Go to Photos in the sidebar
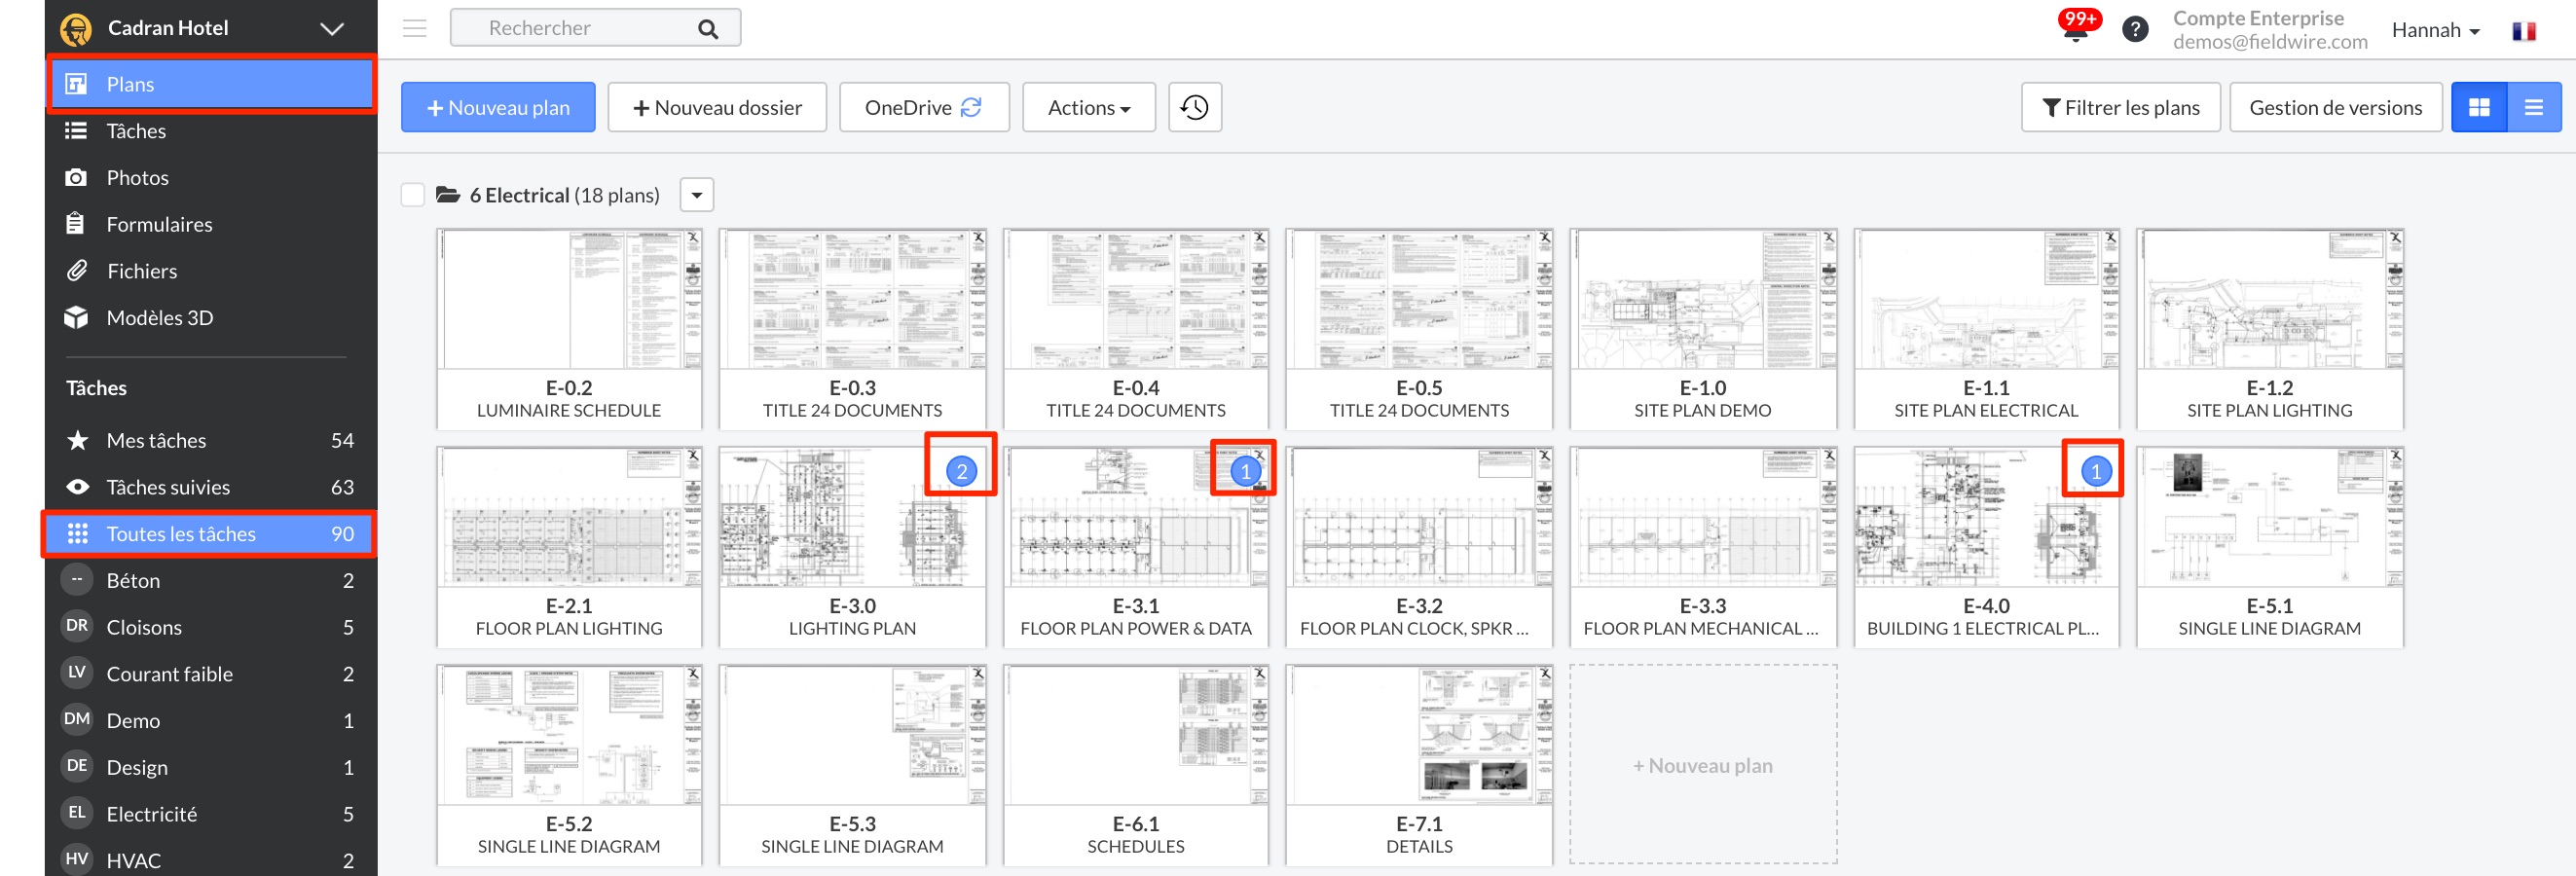This screenshot has height=876, width=2576. click(x=211, y=178)
